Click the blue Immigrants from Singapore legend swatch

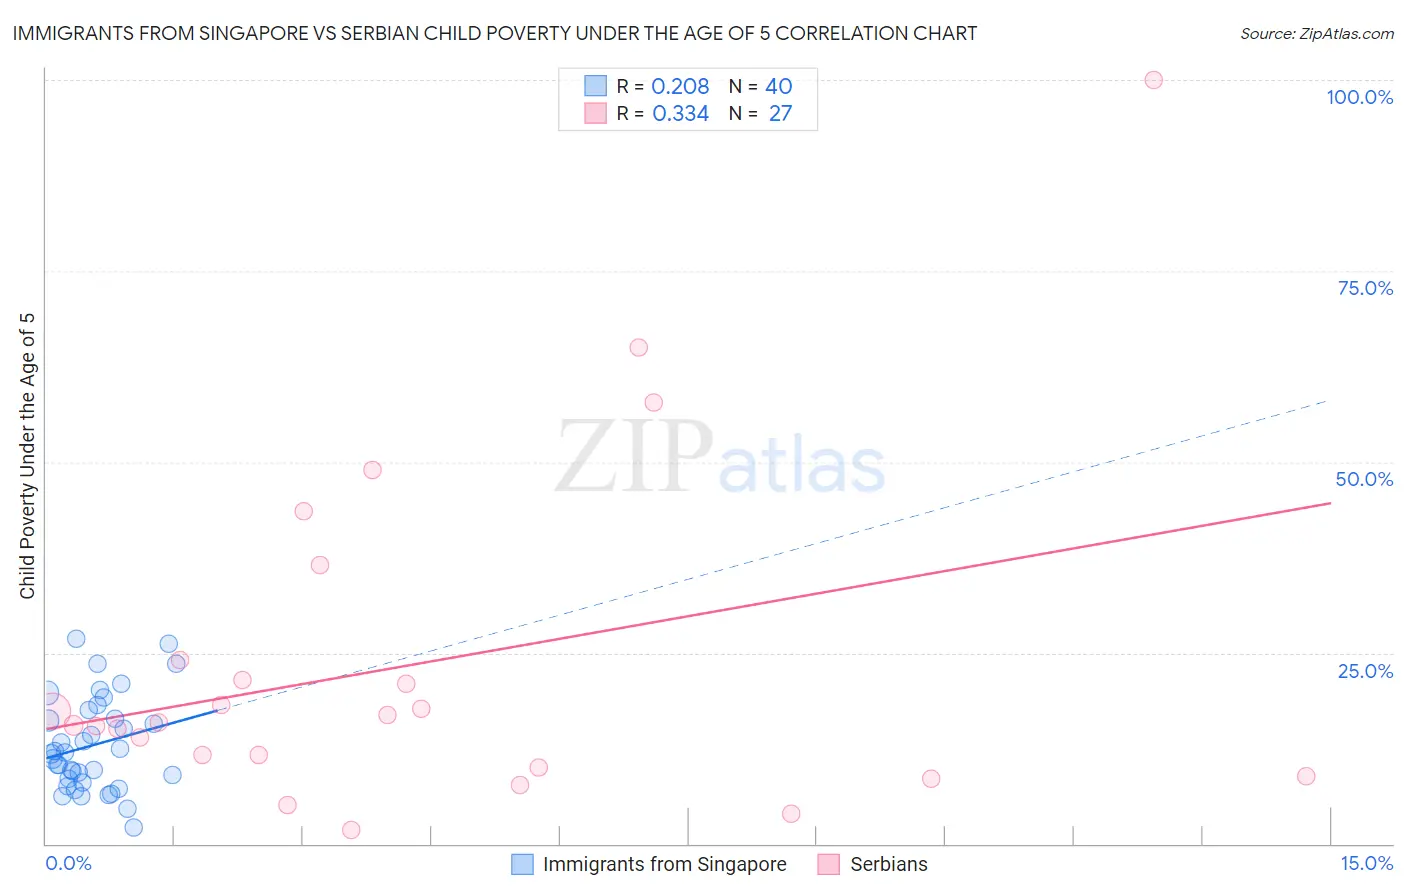pyautogui.click(x=522, y=864)
